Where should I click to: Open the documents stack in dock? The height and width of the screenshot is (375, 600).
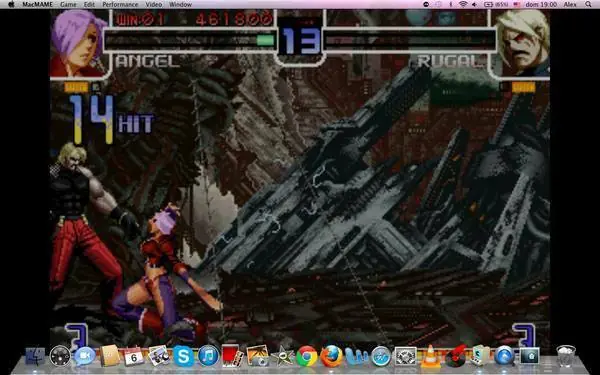tap(530, 356)
